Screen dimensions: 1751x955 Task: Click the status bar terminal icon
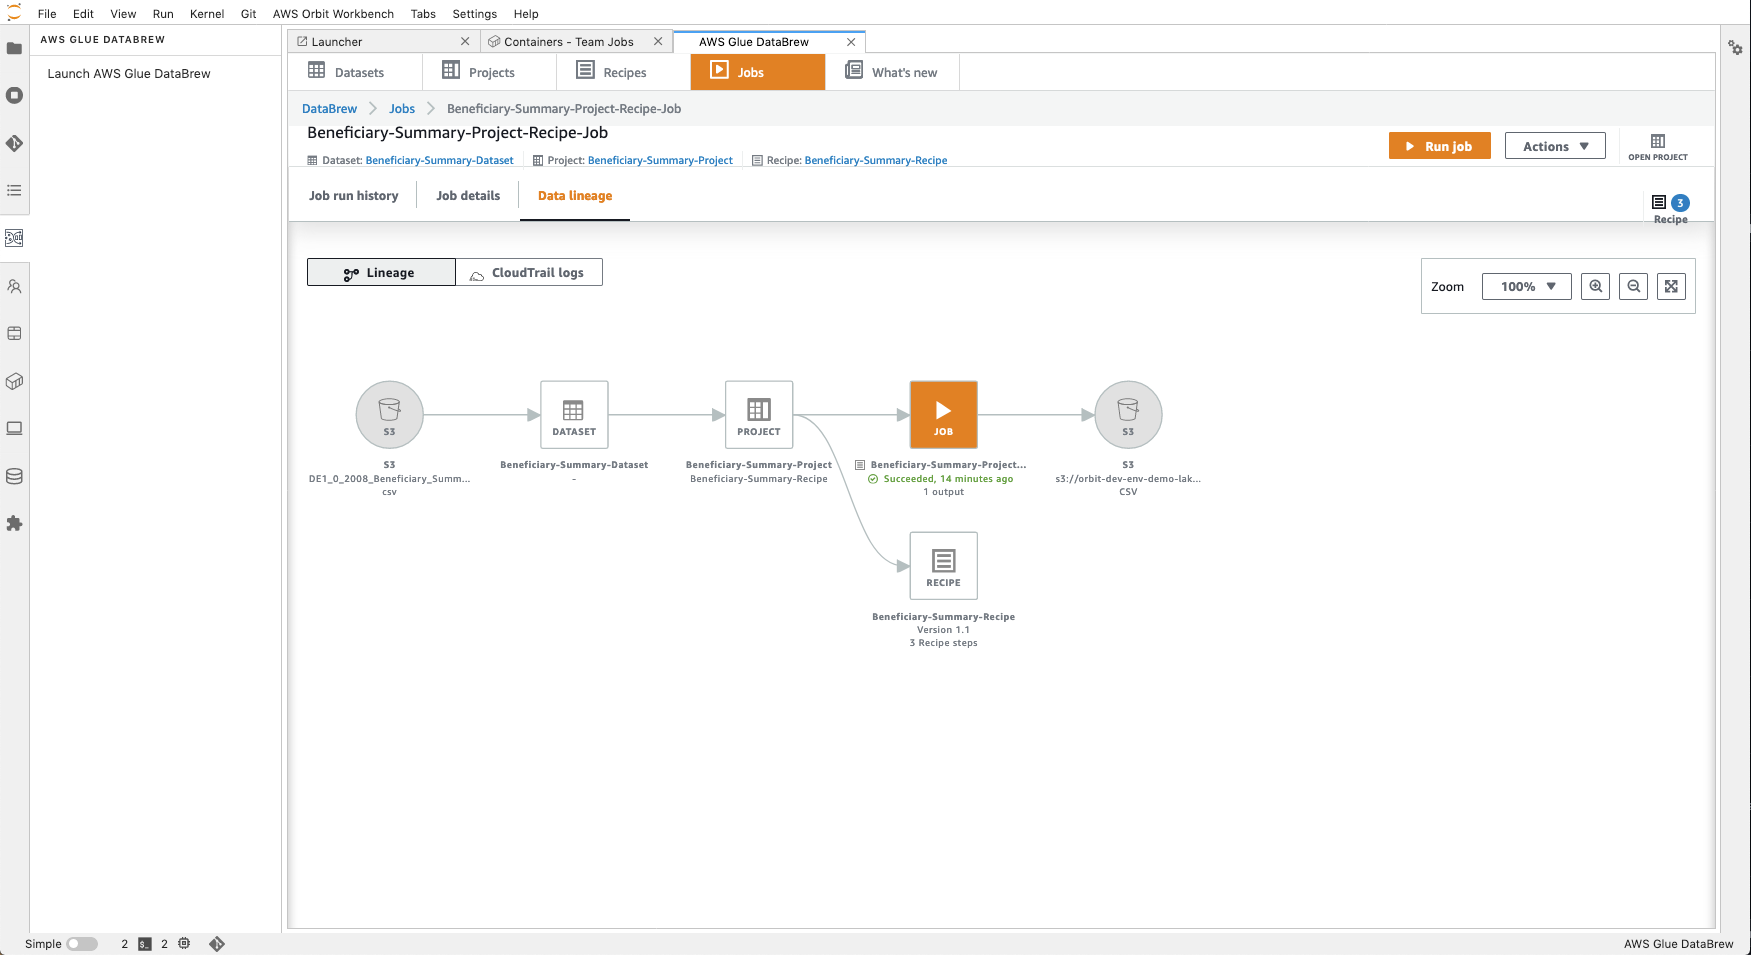tap(145, 944)
